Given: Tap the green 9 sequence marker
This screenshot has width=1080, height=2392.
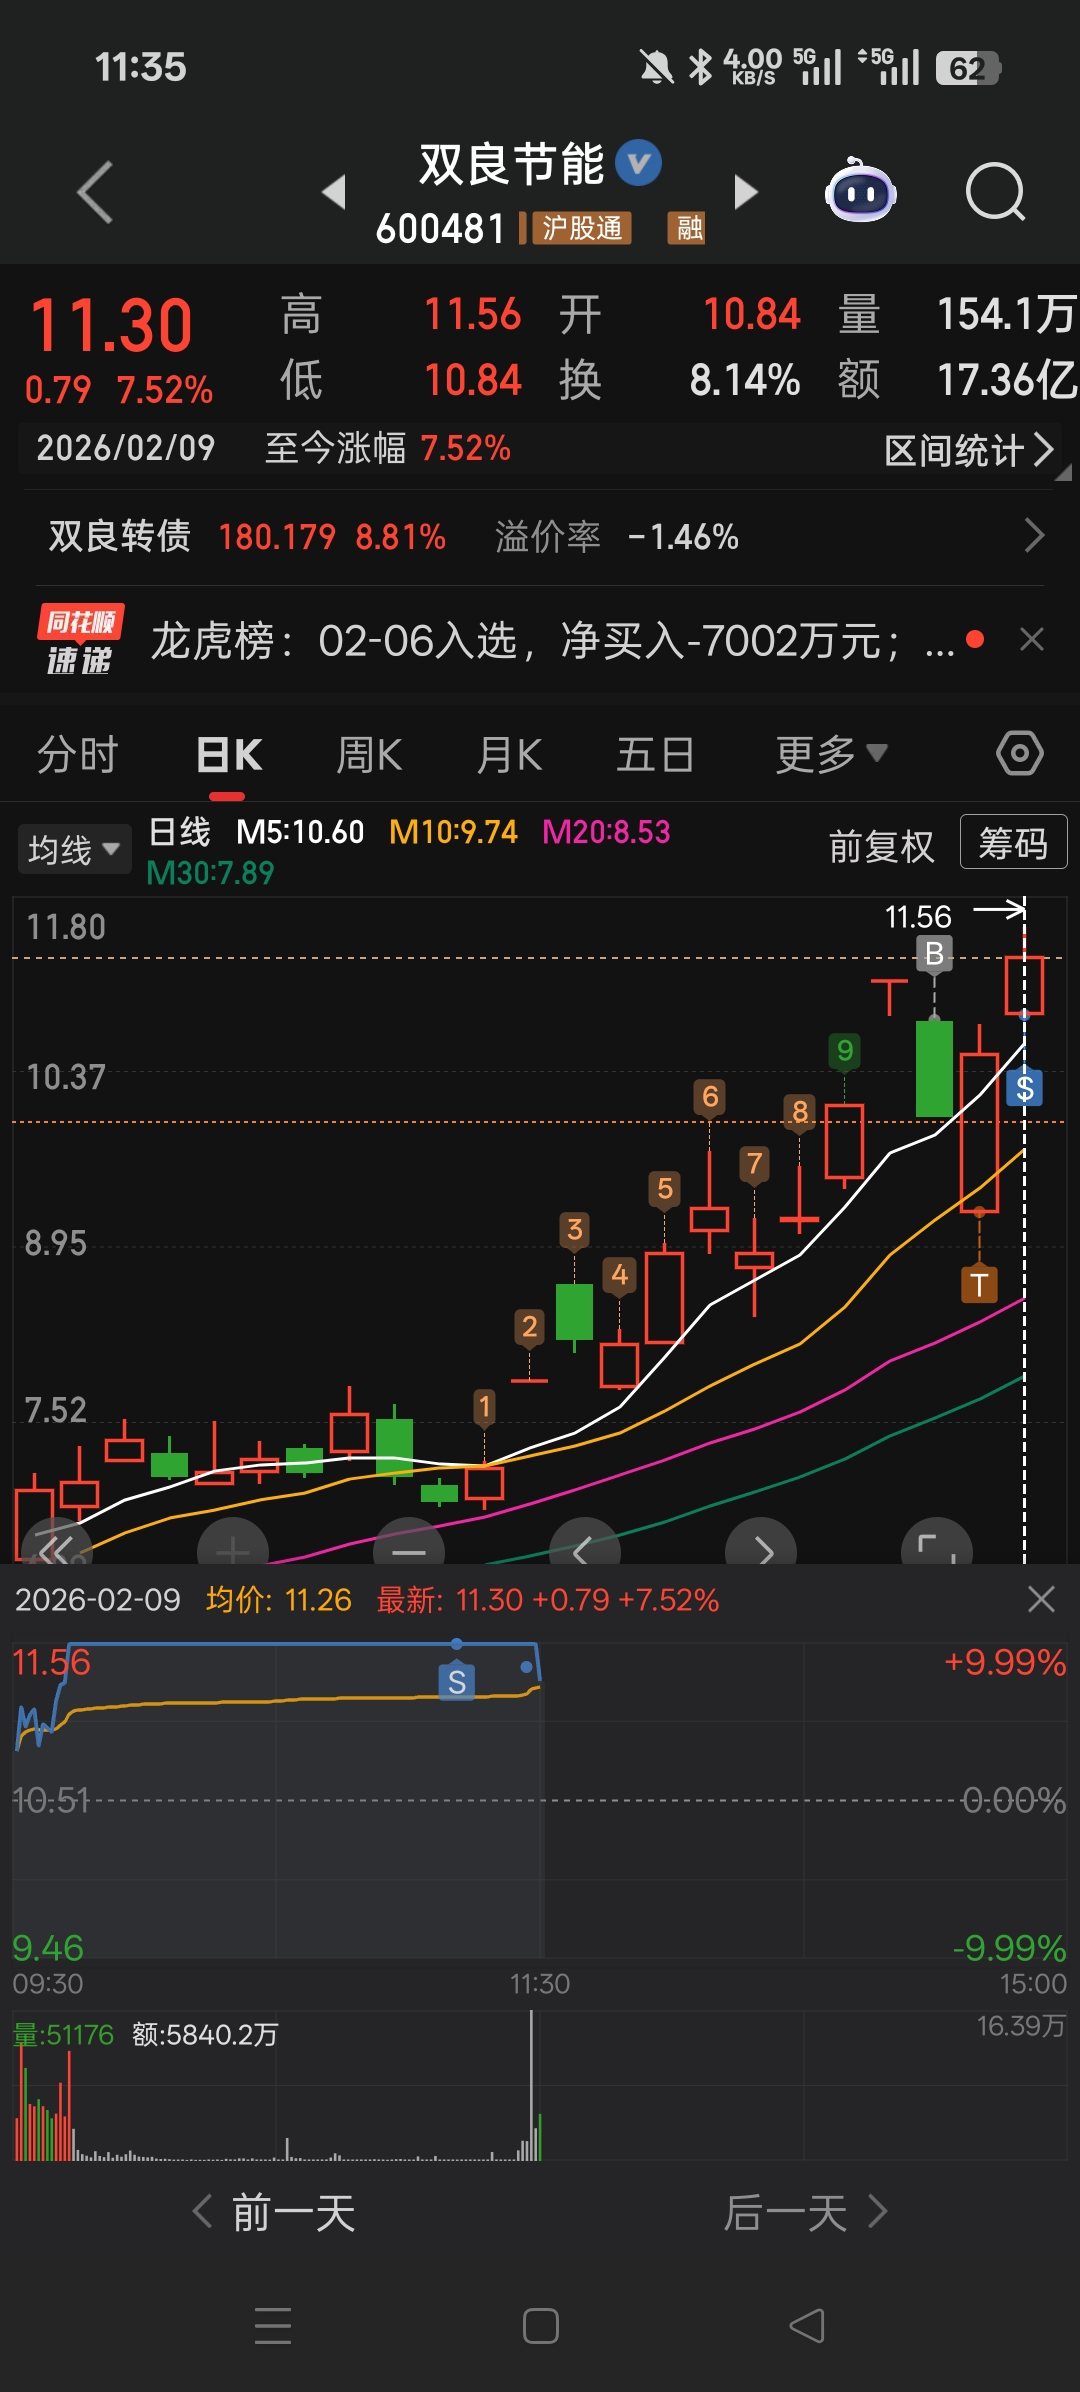Looking at the screenshot, I should click(x=845, y=1051).
